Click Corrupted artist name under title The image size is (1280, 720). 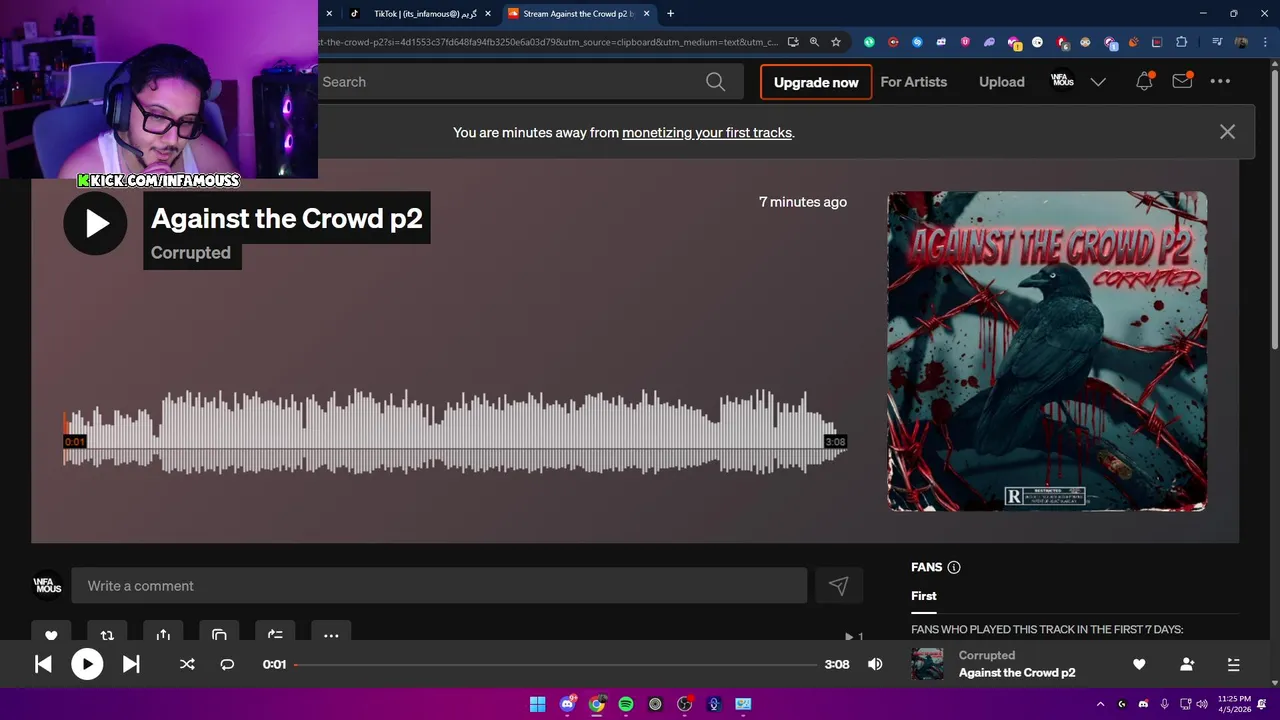point(191,253)
